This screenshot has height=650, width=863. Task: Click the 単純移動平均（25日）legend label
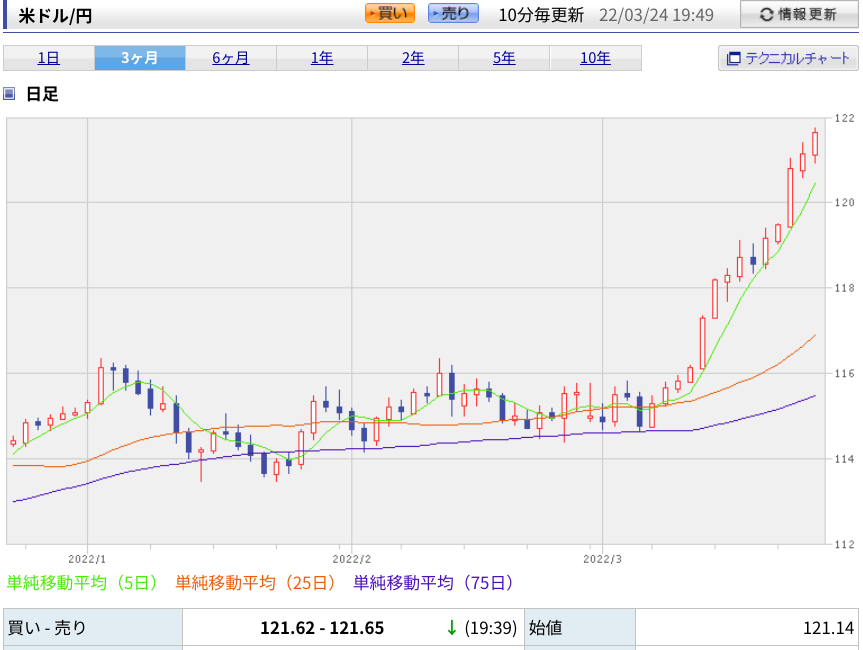click(x=256, y=582)
